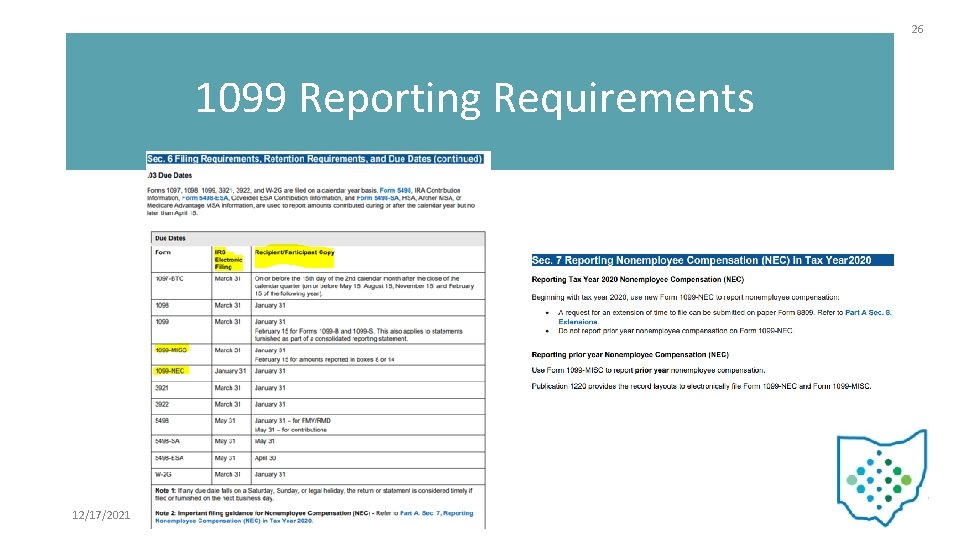Click 'February 15 for amounts reported in boxes' line

tap(324, 359)
